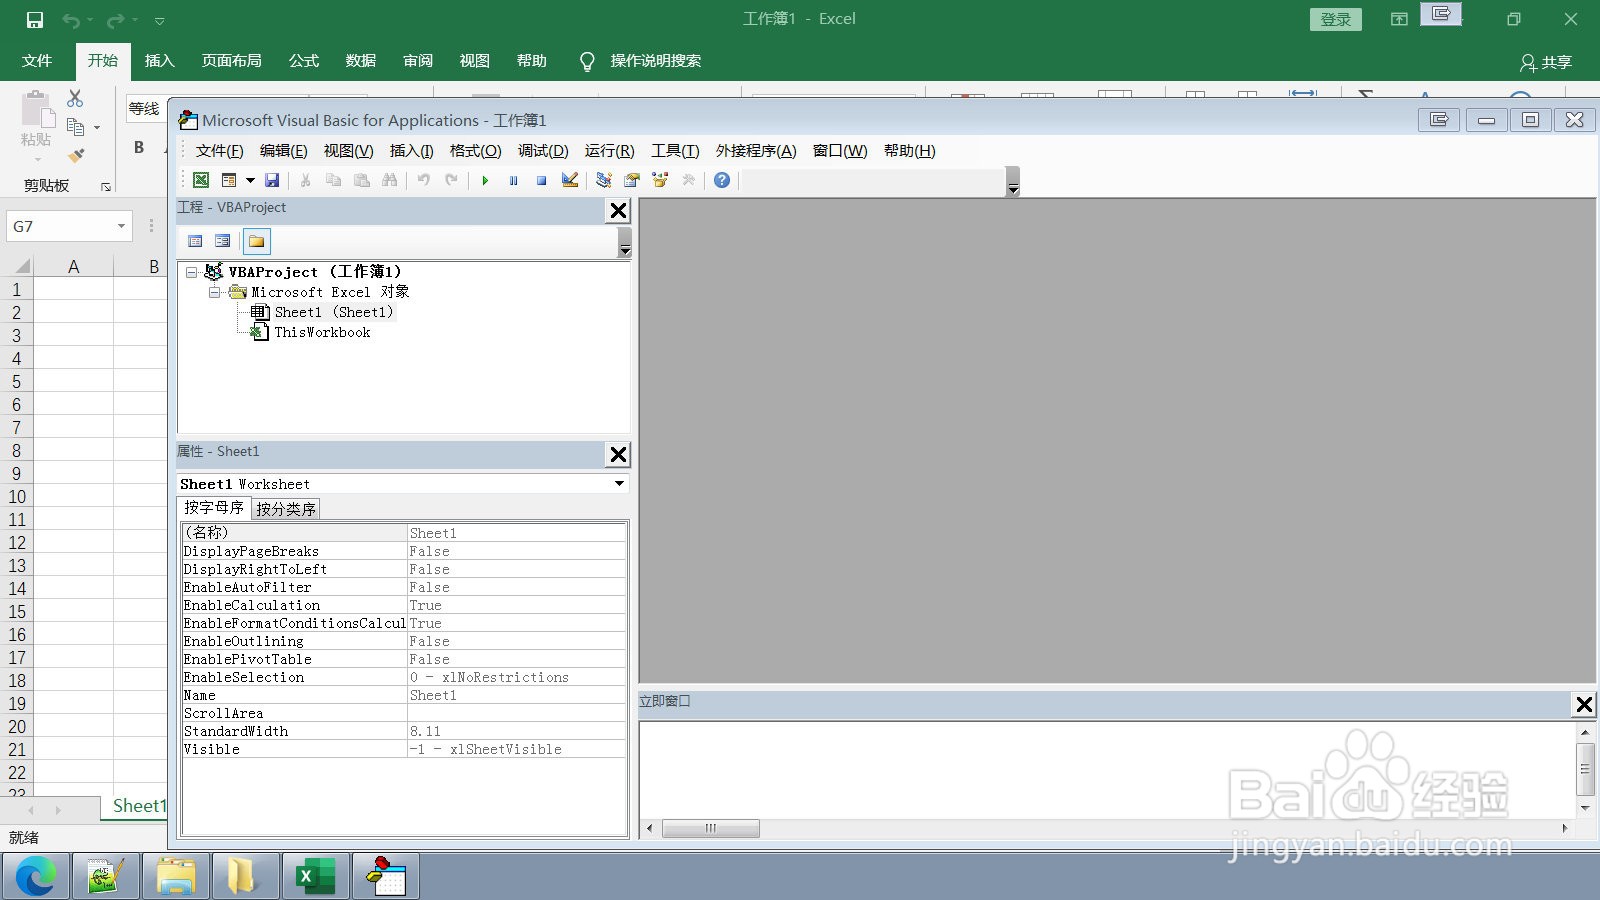
Task: Click Excel 开始 ribbon tab
Action: pos(103,61)
